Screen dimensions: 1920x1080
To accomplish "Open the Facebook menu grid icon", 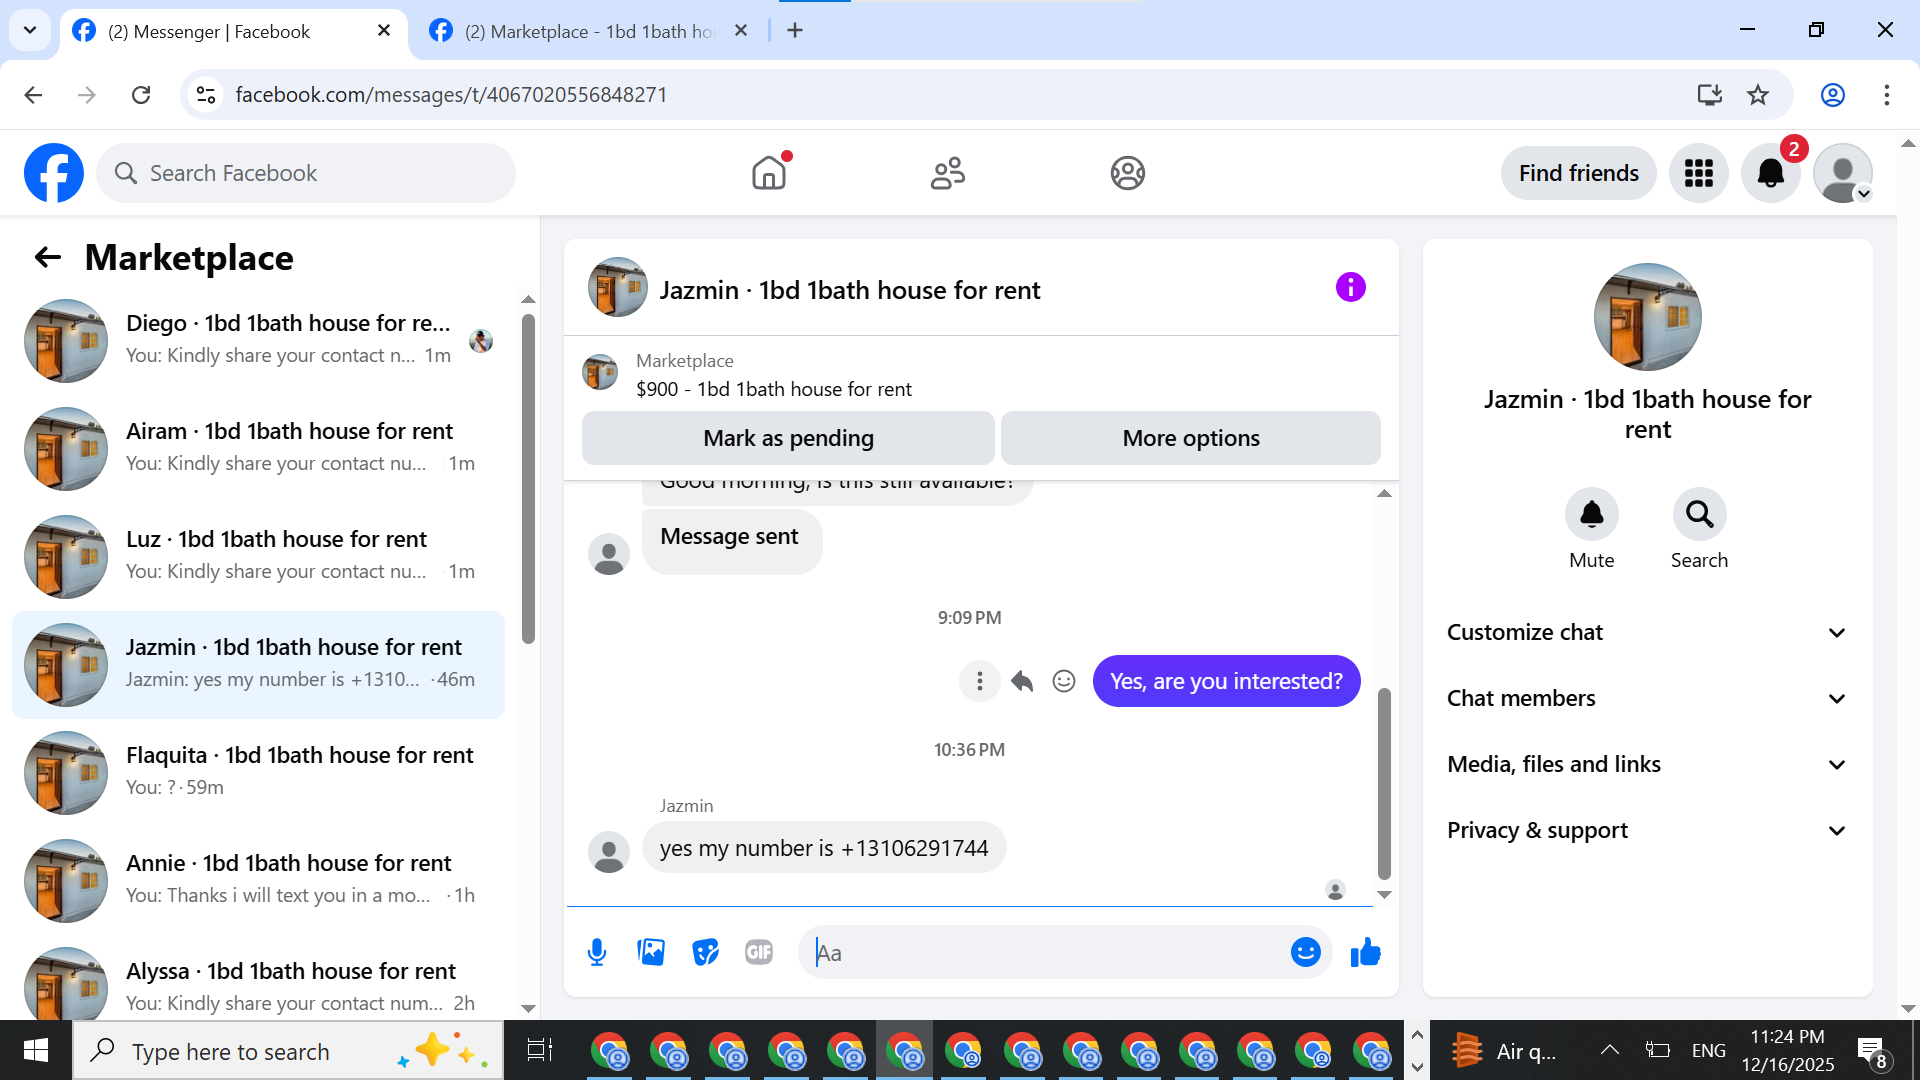I will (1699, 173).
